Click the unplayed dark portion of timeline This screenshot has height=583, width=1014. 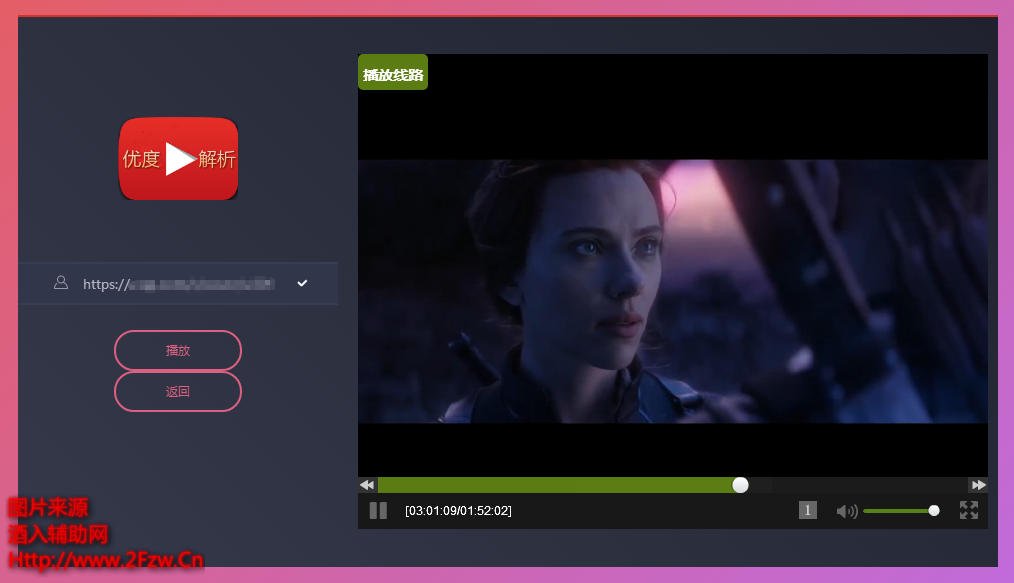pos(859,485)
